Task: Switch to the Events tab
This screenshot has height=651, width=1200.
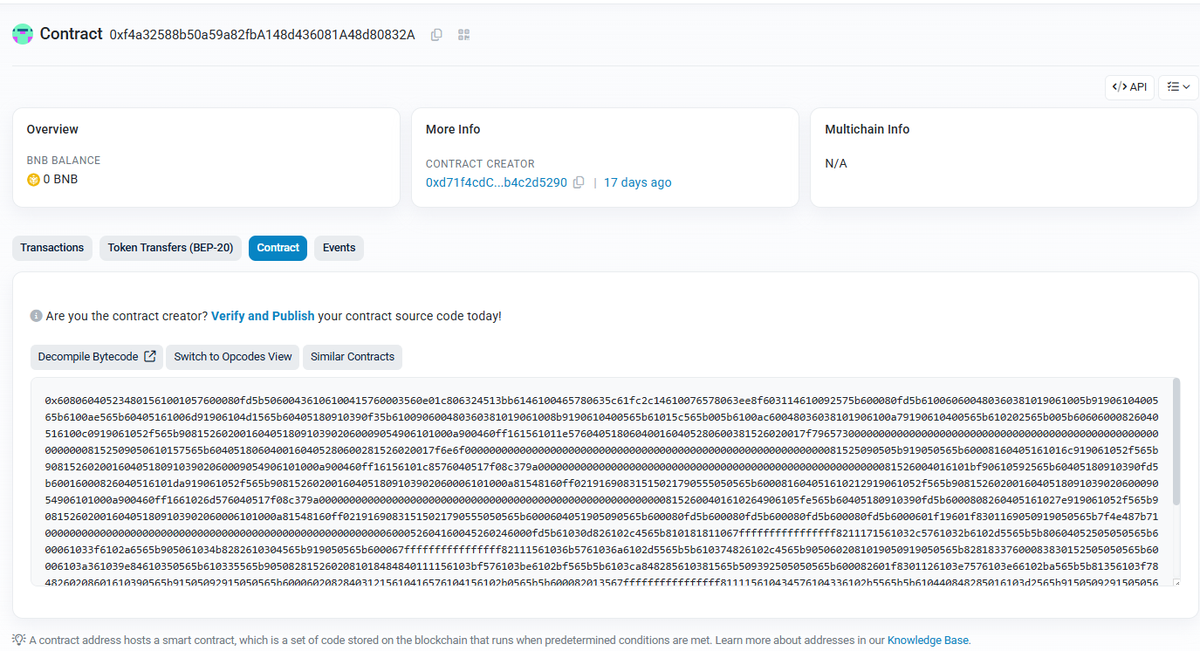Action: (339, 248)
